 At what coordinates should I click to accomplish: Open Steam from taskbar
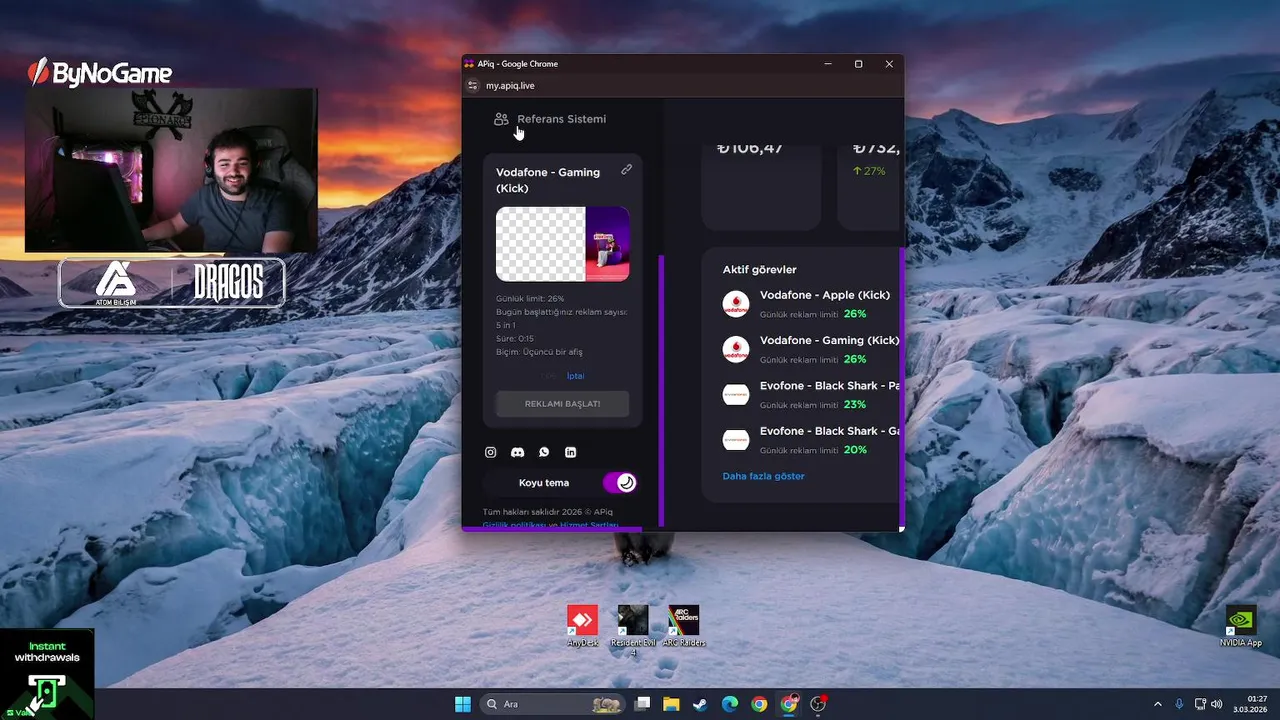coord(700,704)
